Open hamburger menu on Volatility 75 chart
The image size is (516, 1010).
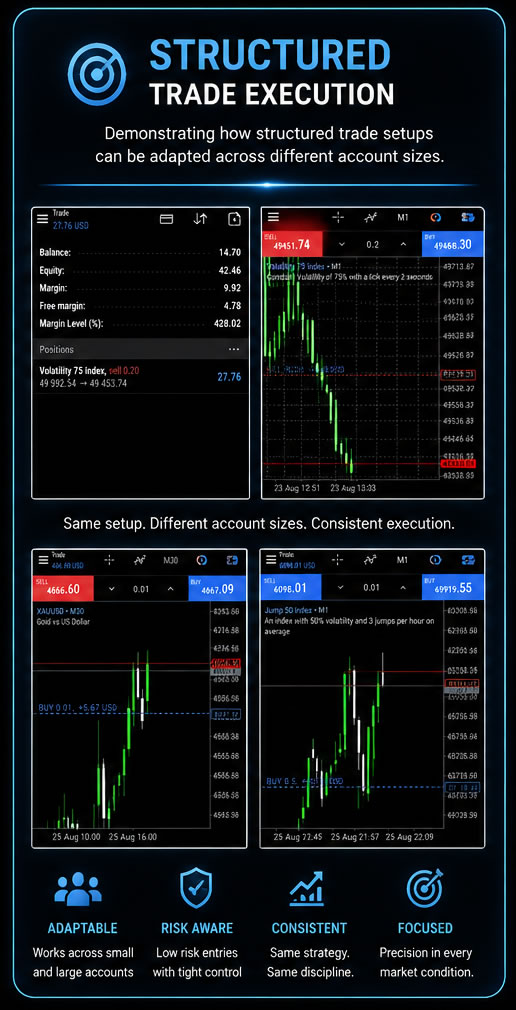(x=273, y=217)
